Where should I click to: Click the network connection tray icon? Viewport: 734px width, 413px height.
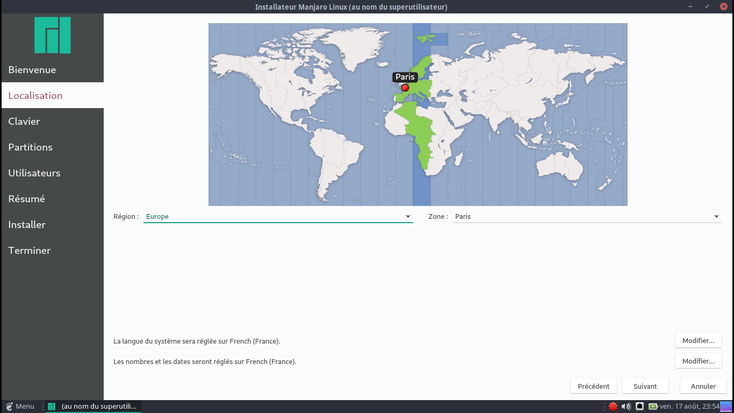(639, 406)
